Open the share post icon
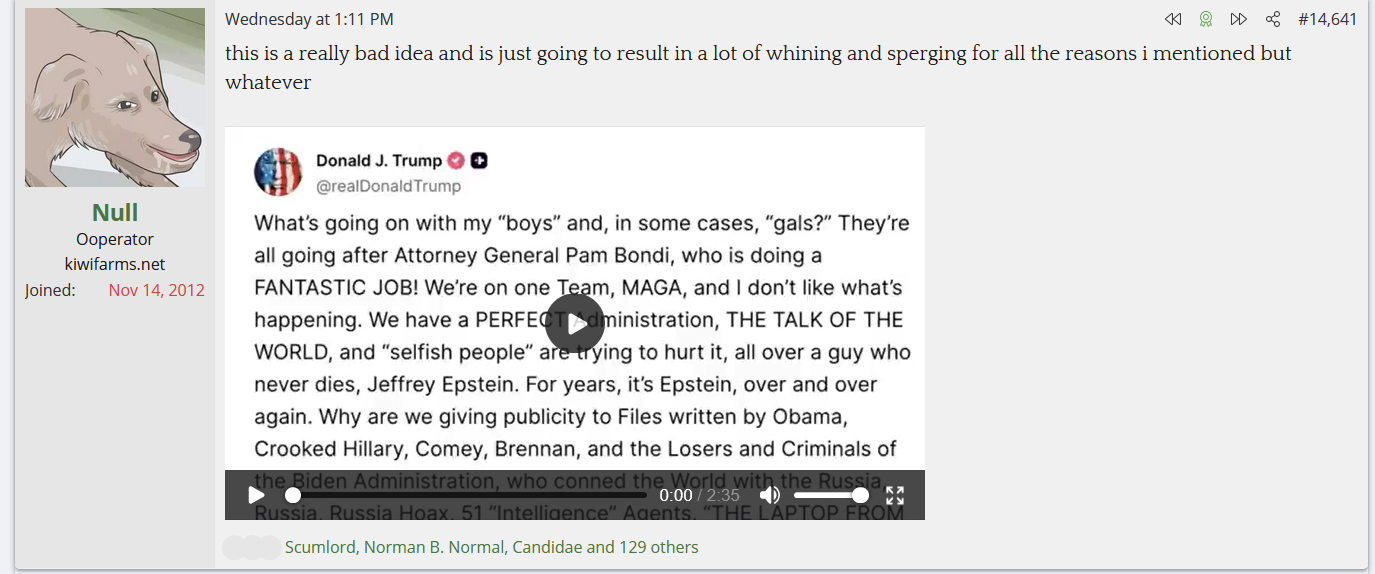This screenshot has width=1375, height=574. click(1273, 19)
